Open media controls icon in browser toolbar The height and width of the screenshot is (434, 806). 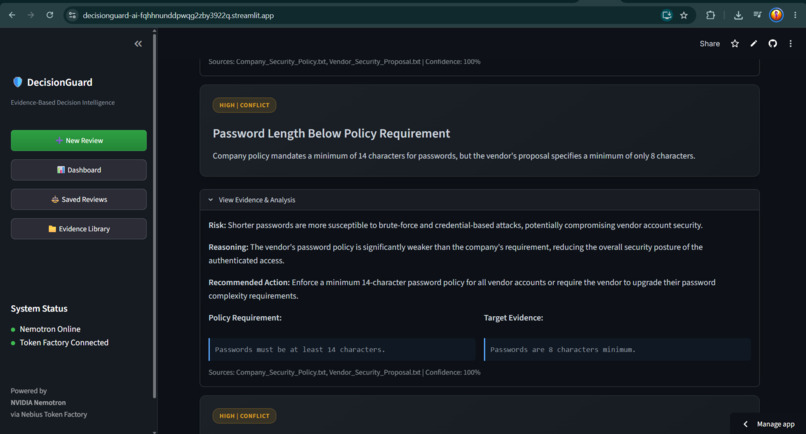757,15
